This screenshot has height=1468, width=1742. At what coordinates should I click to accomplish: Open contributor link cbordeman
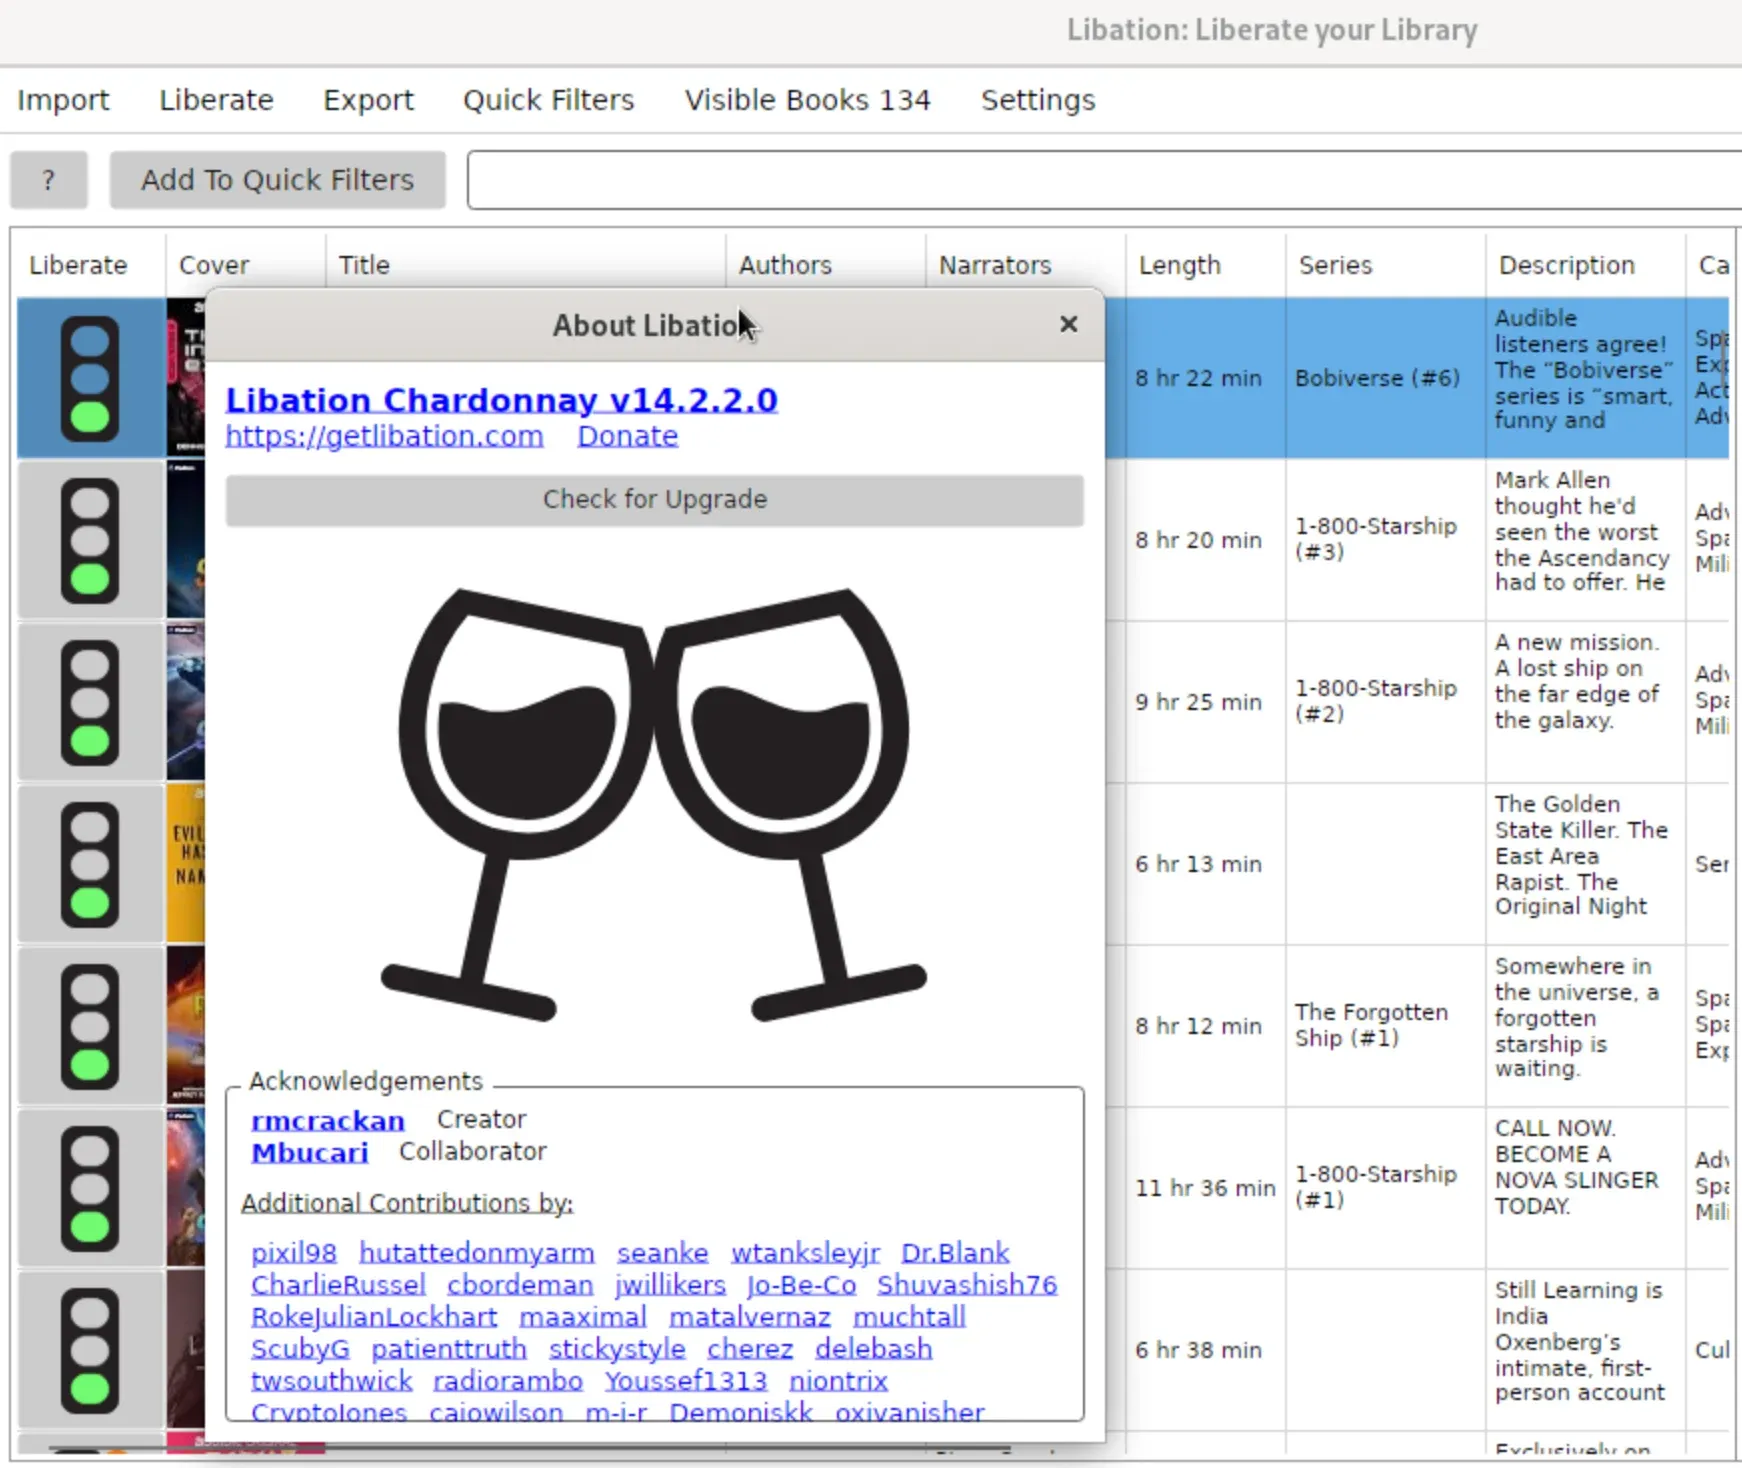click(520, 1285)
